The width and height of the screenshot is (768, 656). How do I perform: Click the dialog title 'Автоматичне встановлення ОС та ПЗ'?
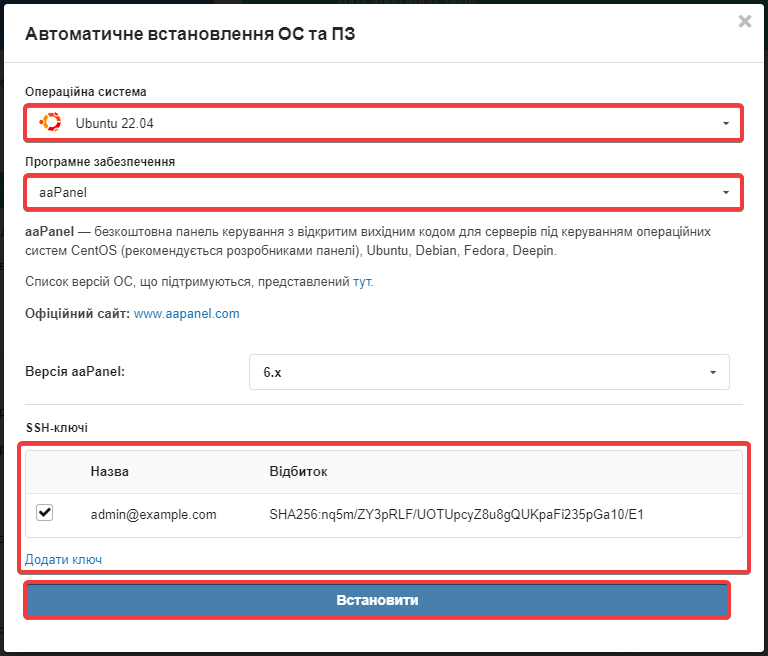(190, 35)
